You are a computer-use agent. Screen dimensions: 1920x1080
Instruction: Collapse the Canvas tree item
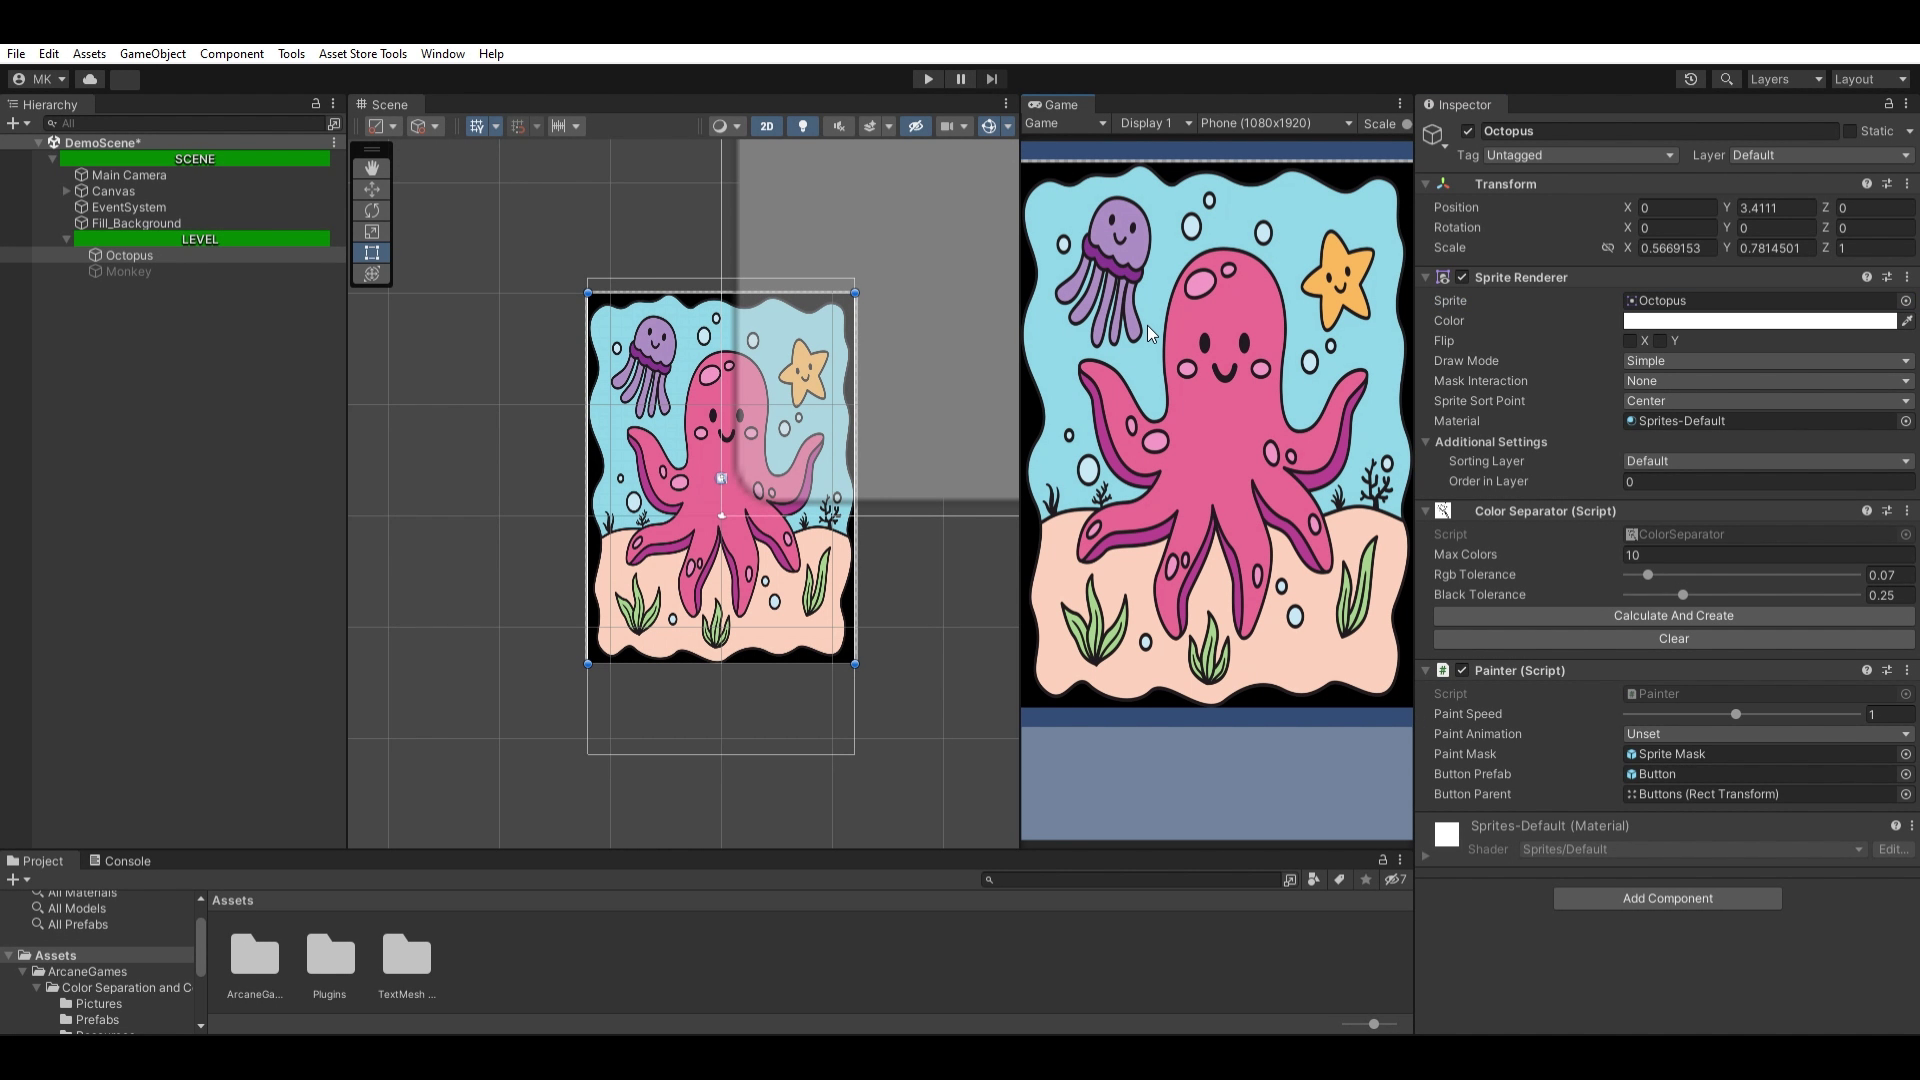pos(66,191)
